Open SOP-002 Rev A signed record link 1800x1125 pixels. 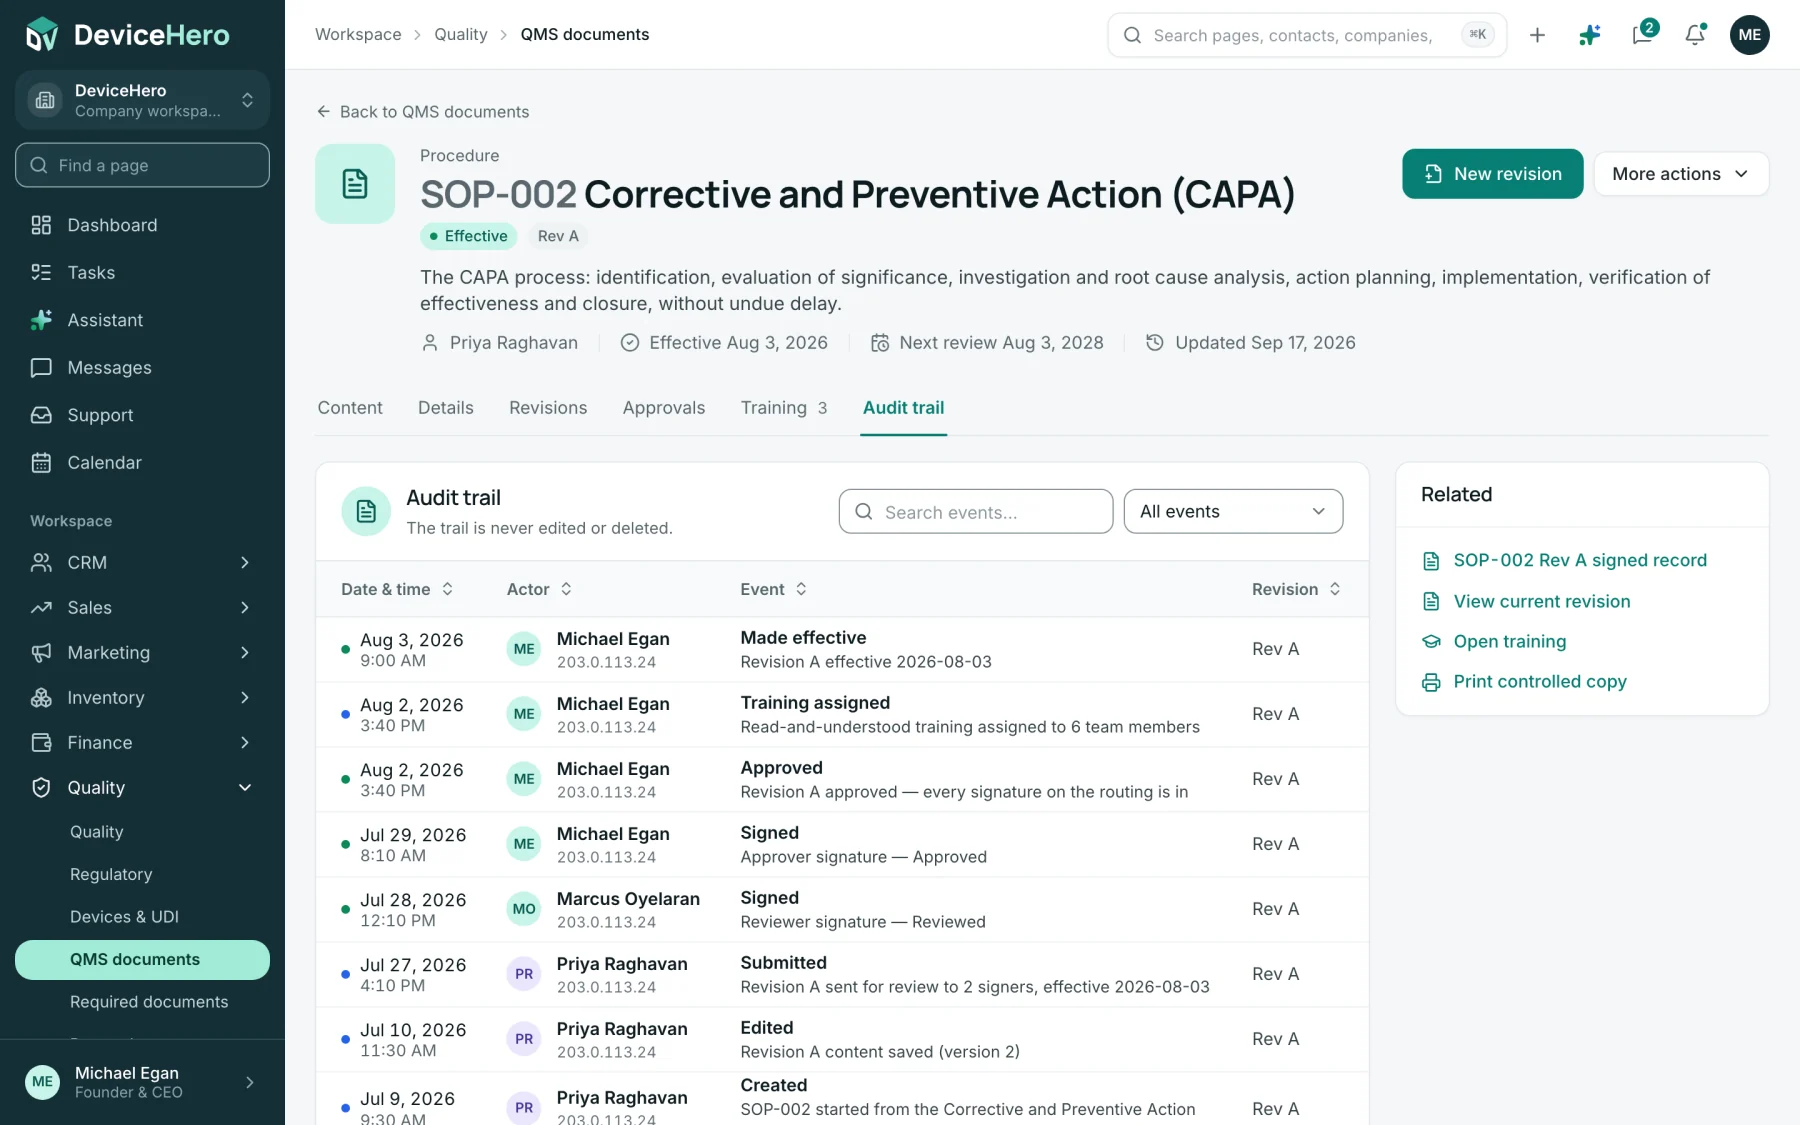1580,561
